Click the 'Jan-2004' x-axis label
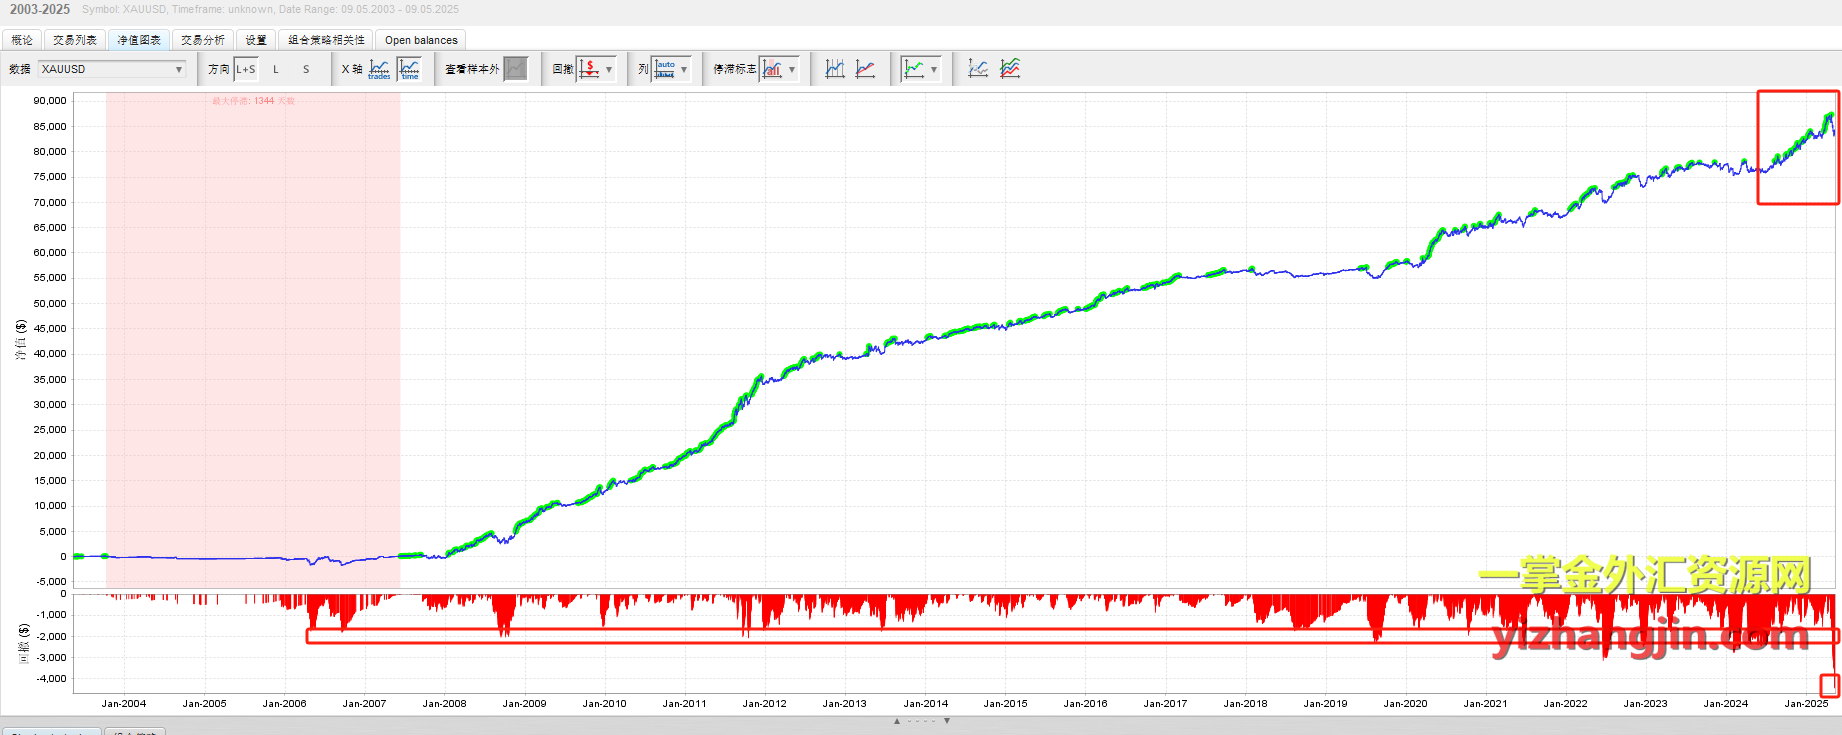The image size is (1842, 735). click(124, 703)
